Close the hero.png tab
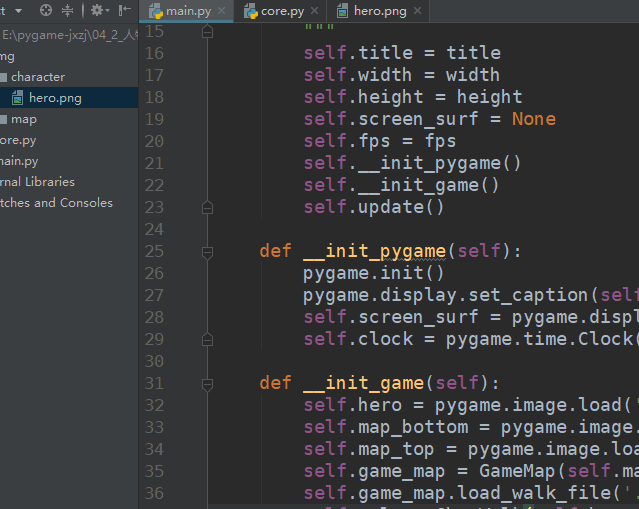This screenshot has width=639, height=509. coord(416,12)
